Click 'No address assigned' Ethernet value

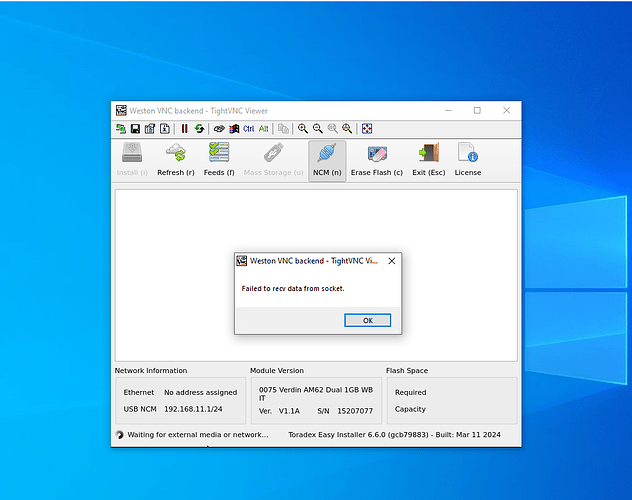coord(200,392)
